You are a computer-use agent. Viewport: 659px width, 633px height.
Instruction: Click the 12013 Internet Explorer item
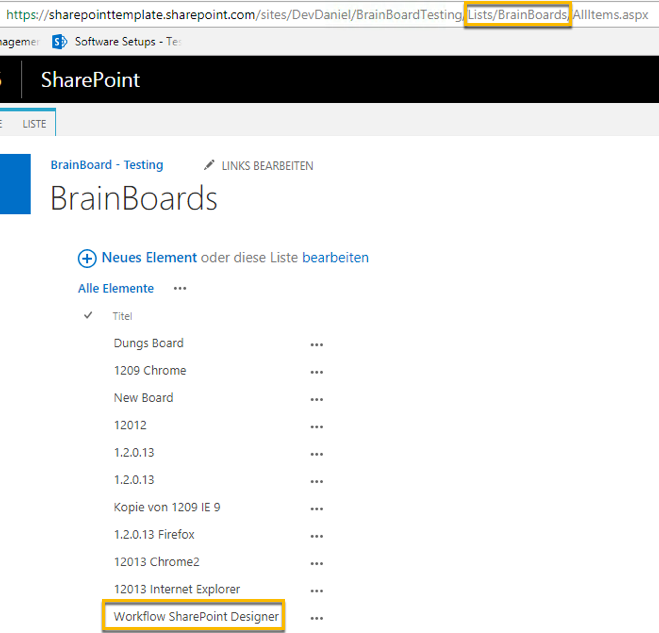tap(177, 589)
